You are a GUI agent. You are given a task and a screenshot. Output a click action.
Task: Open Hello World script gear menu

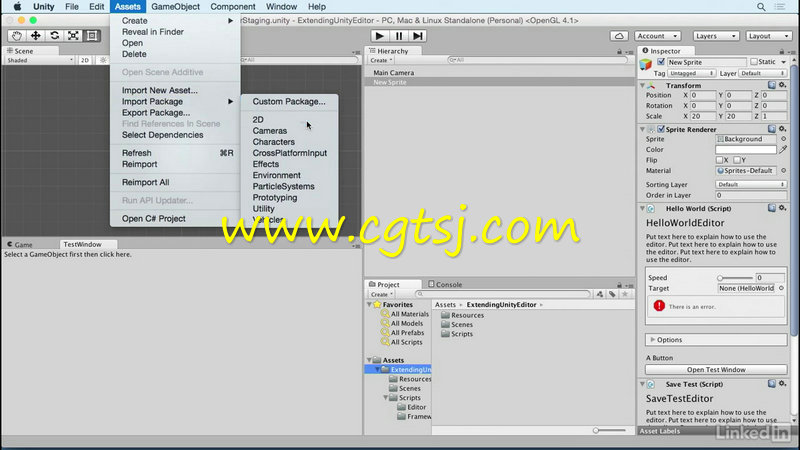point(782,208)
